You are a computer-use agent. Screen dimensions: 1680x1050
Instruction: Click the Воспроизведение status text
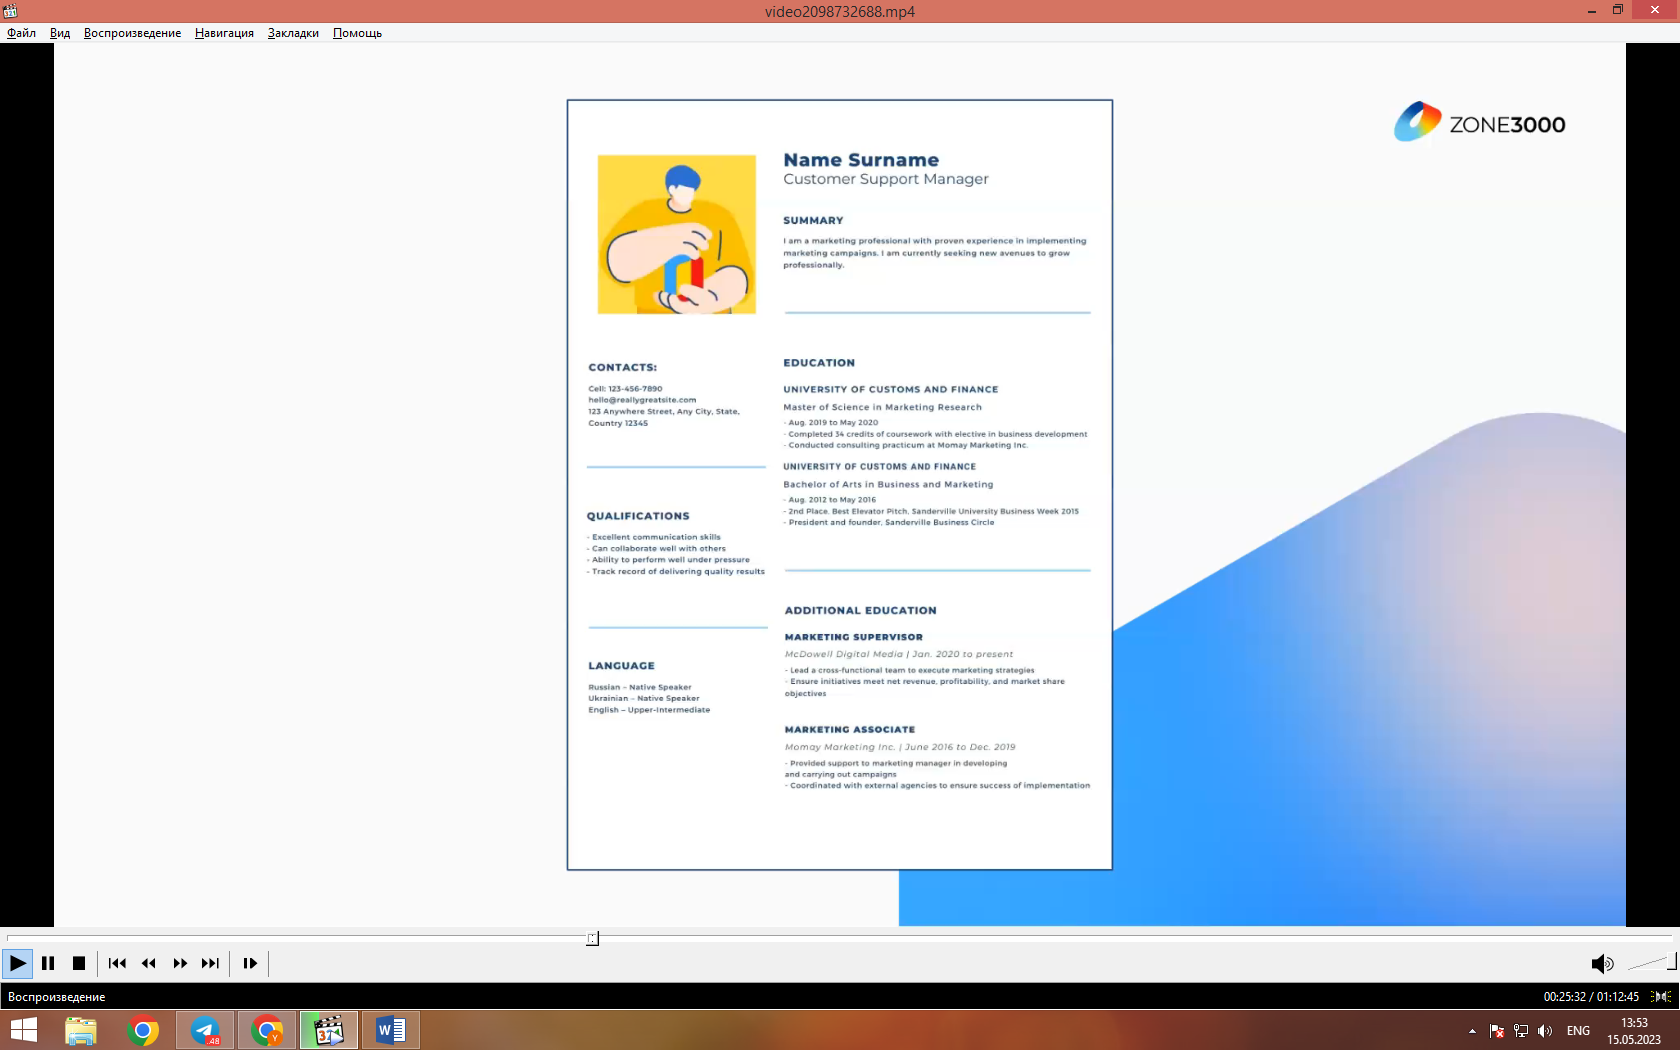coord(56,997)
